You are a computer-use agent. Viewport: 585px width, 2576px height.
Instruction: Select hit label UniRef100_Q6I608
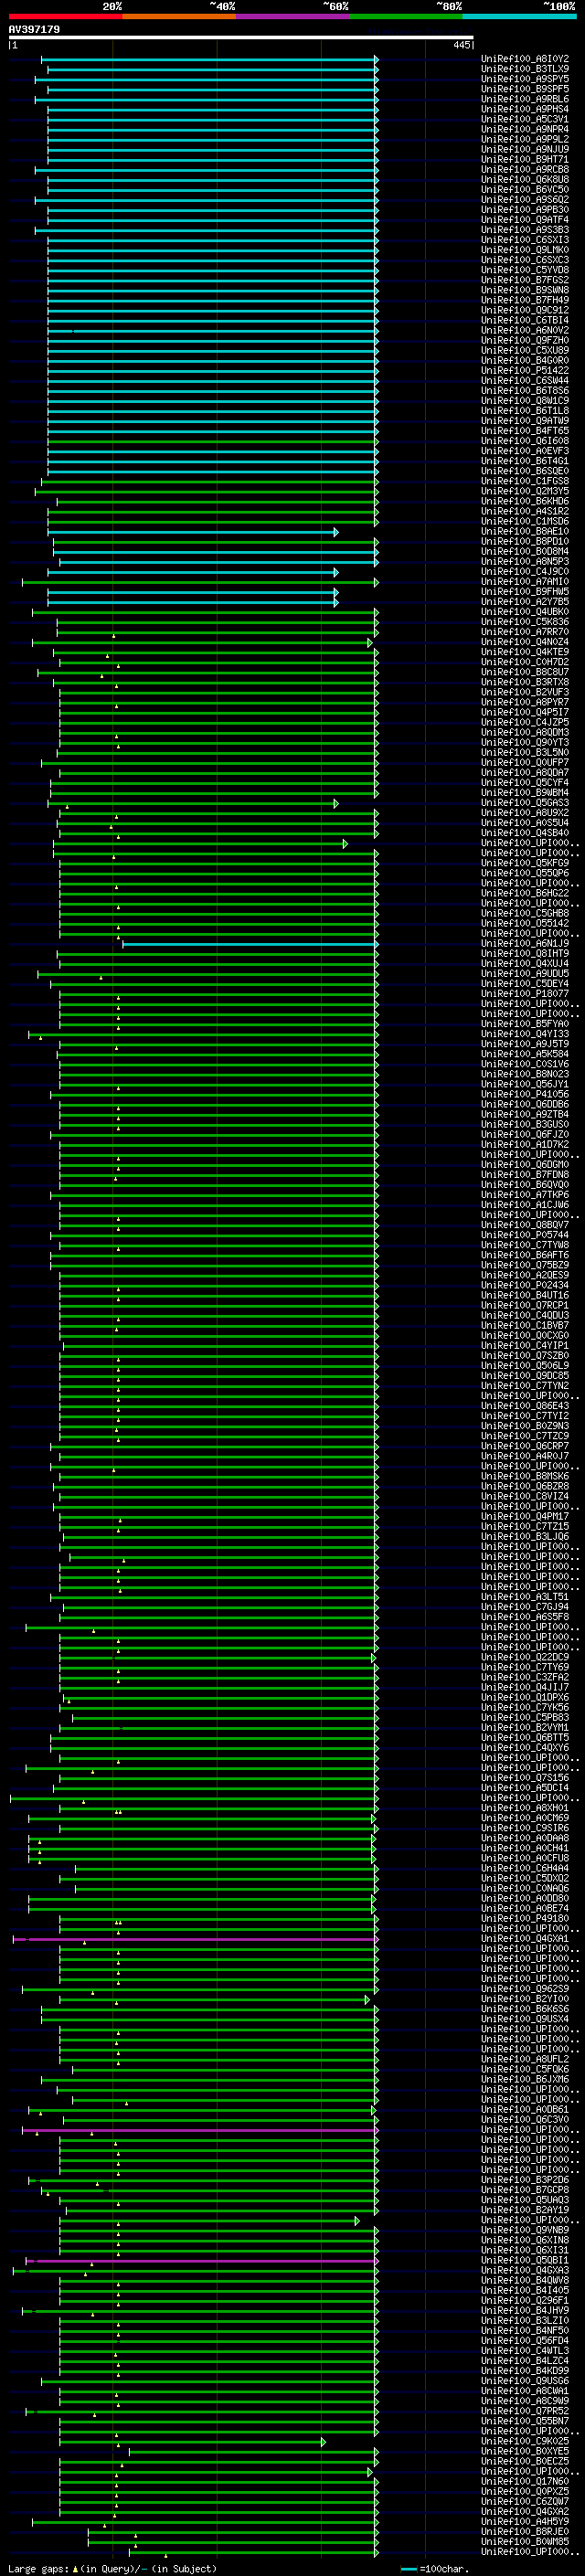click(x=524, y=441)
